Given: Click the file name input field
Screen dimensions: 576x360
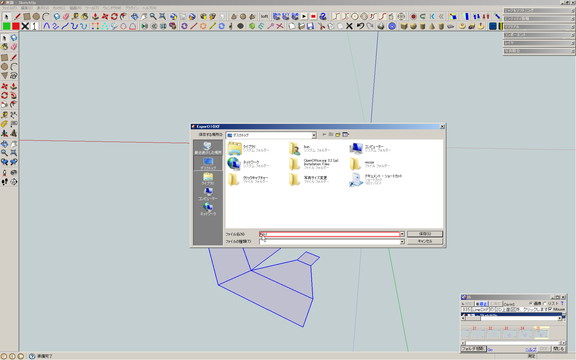Looking at the screenshot, I should point(330,234).
